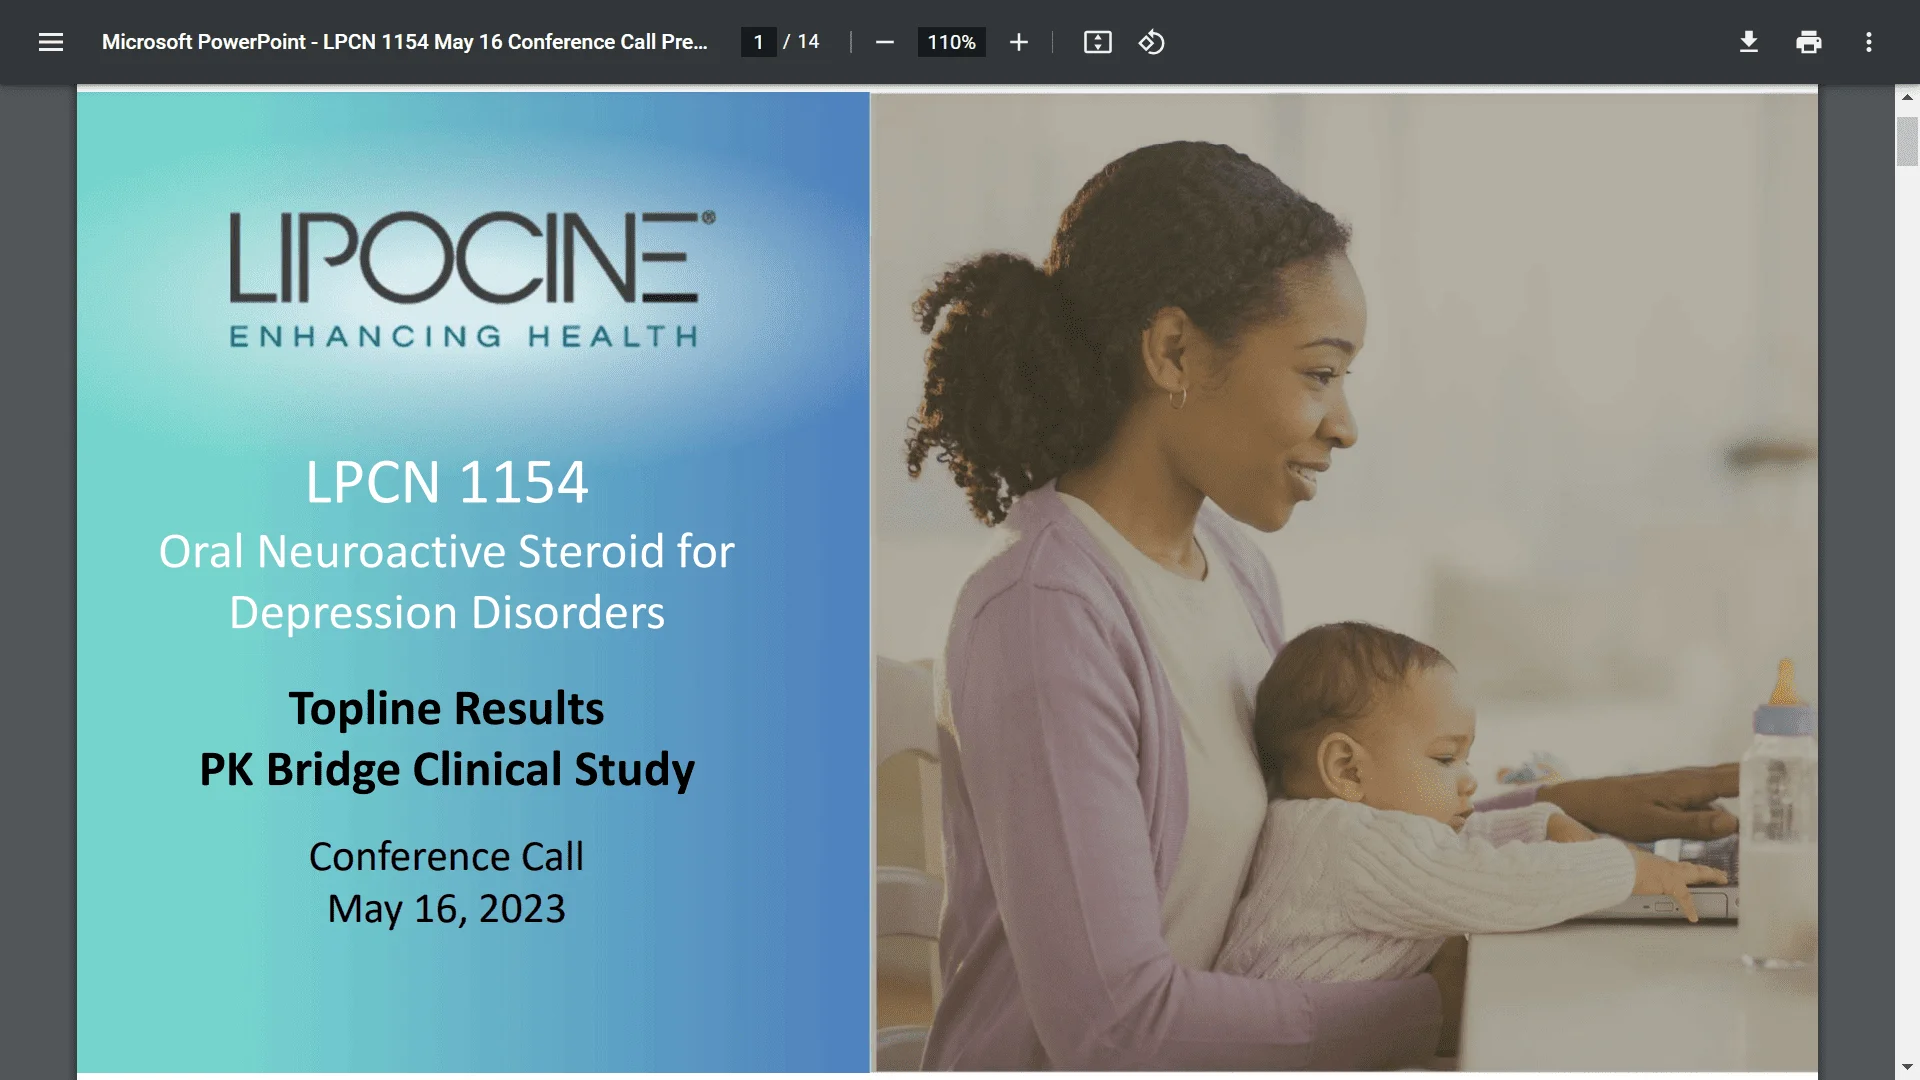This screenshot has height=1080, width=1920.
Task: Click the 'ENHANCING HEALTH' tagline
Action: pos(464,337)
